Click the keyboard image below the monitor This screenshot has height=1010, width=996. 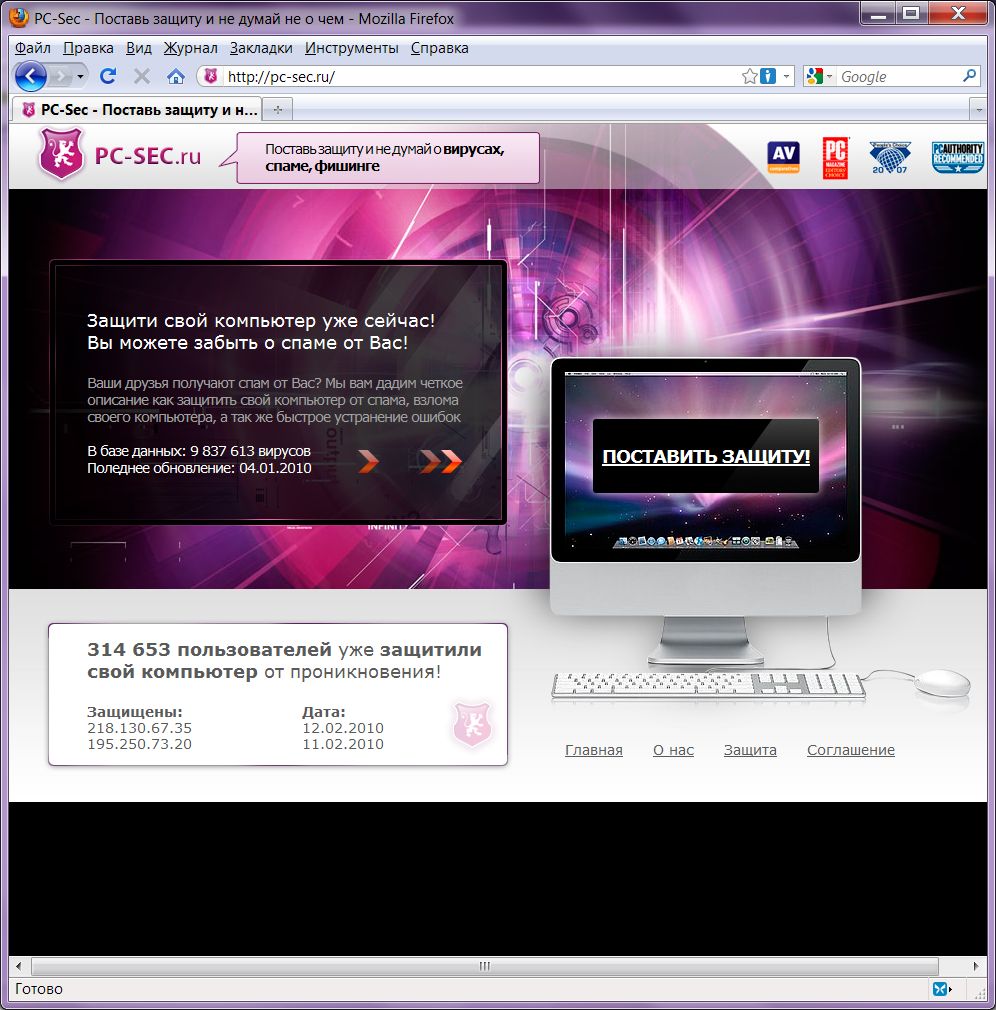(709, 685)
